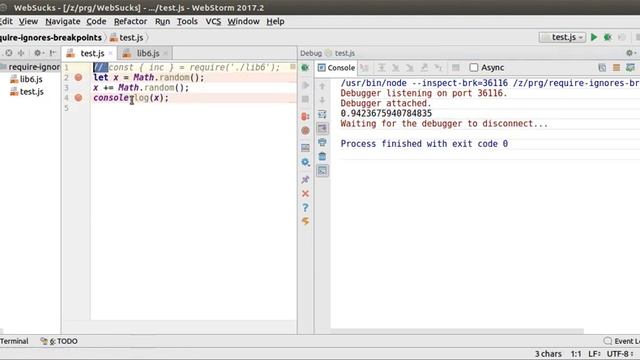The width and height of the screenshot is (640, 360).
Task: Step over icon in debugger toolbar
Action: [x=381, y=67]
